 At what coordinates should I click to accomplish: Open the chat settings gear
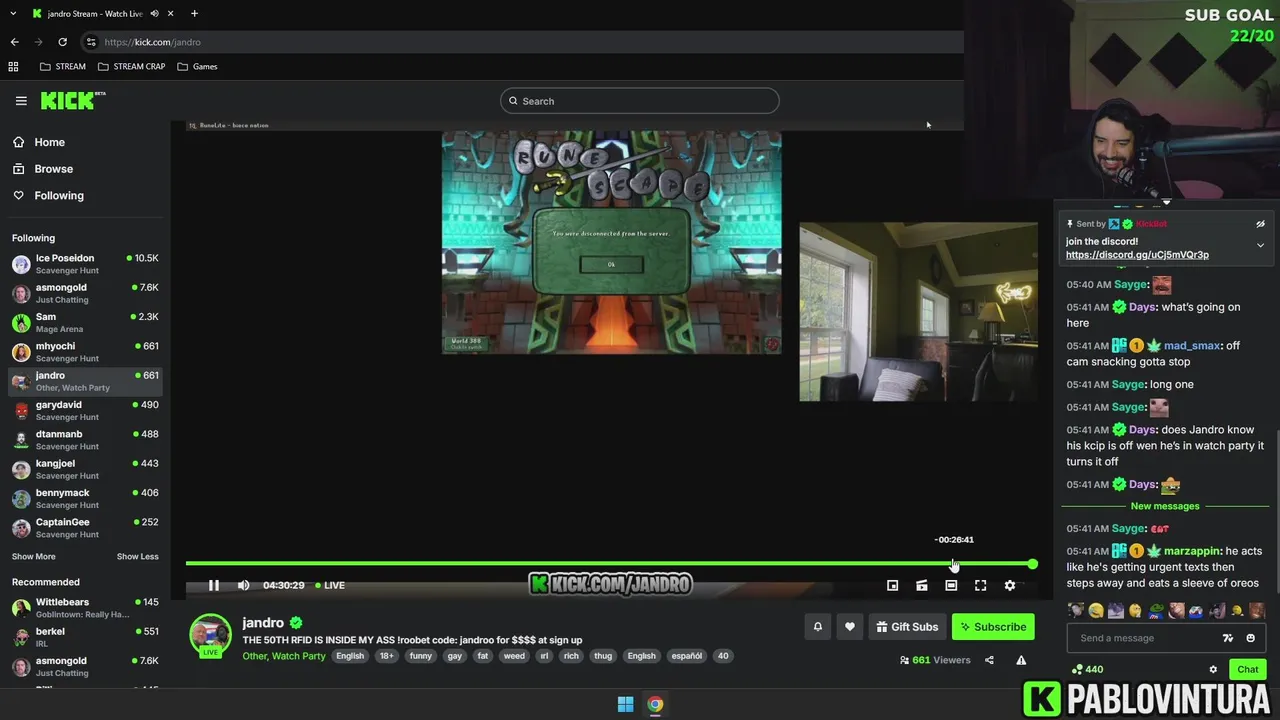pyautogui.click(x=1213, y=670)
